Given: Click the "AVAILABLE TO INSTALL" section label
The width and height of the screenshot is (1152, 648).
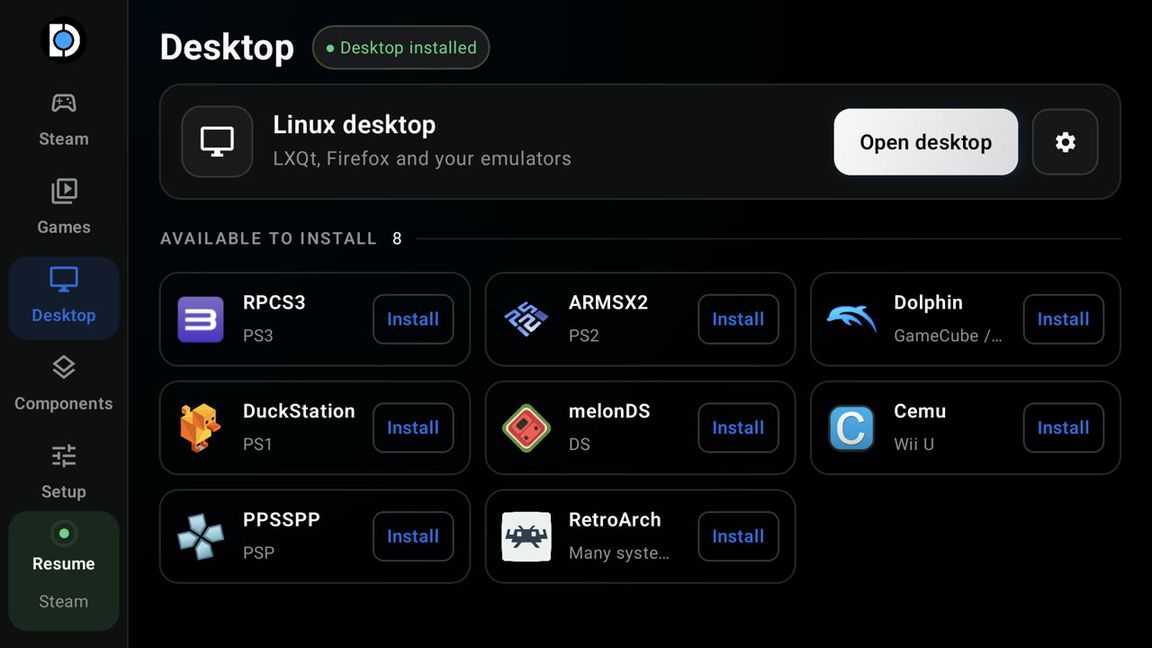Looking at the screenshot, I should (x=268, y=239).
